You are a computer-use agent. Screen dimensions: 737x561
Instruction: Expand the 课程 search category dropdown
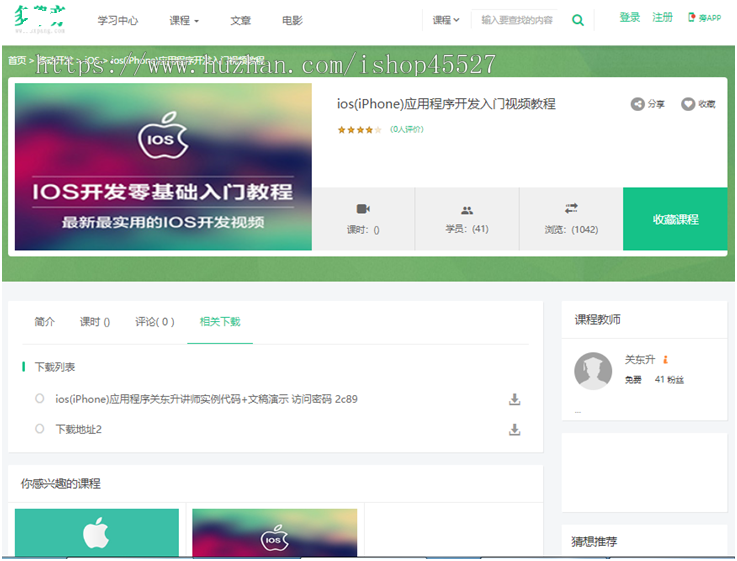click(446, 20)
